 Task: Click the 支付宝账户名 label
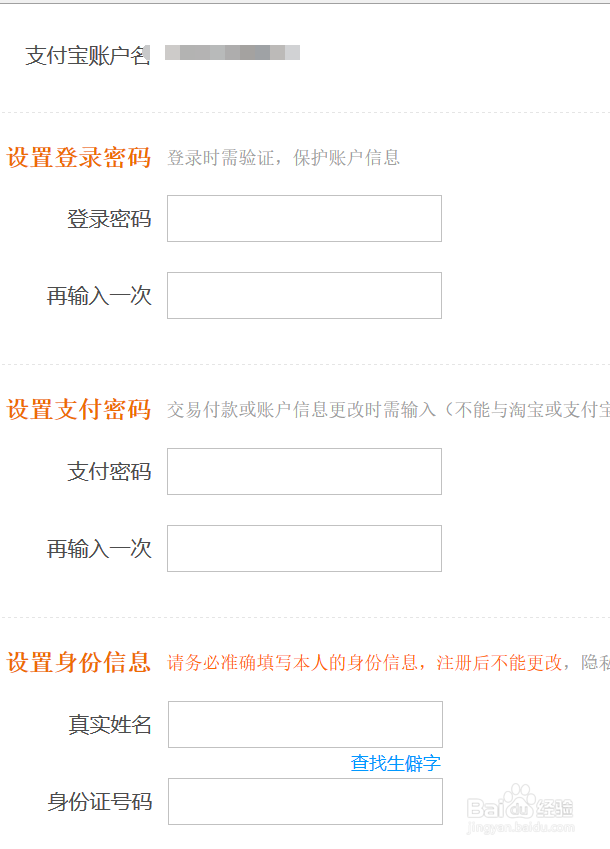(88, 56)
